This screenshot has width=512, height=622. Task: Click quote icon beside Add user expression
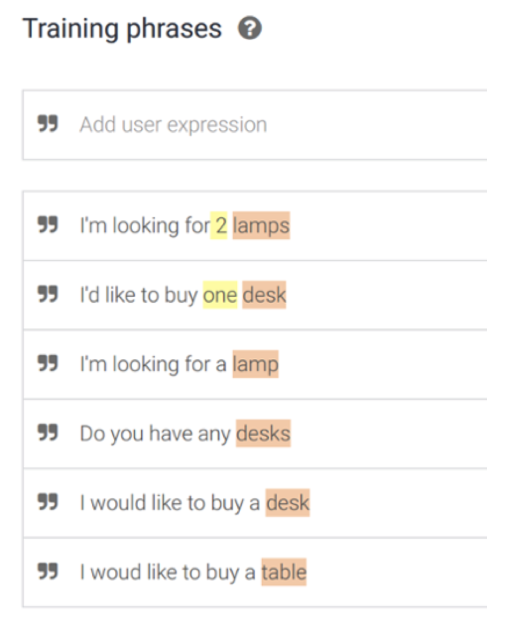48,123
